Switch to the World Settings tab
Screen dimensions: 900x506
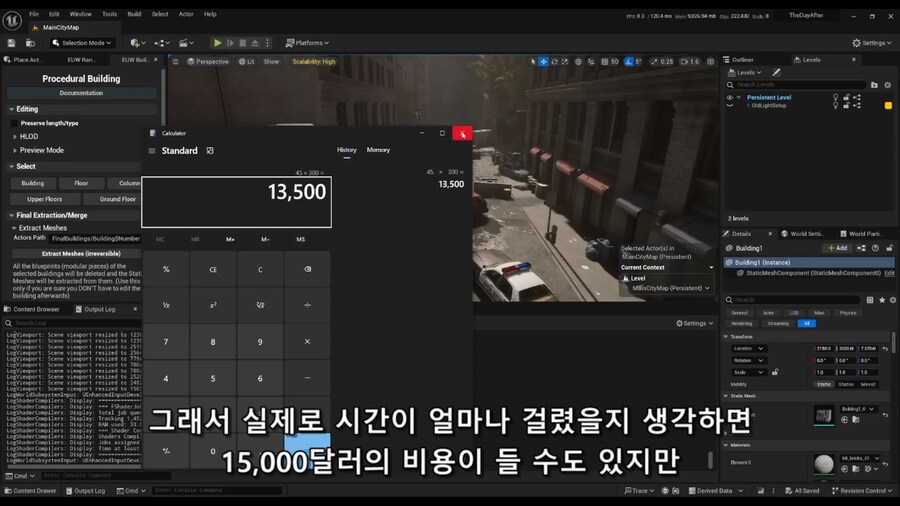802,233
